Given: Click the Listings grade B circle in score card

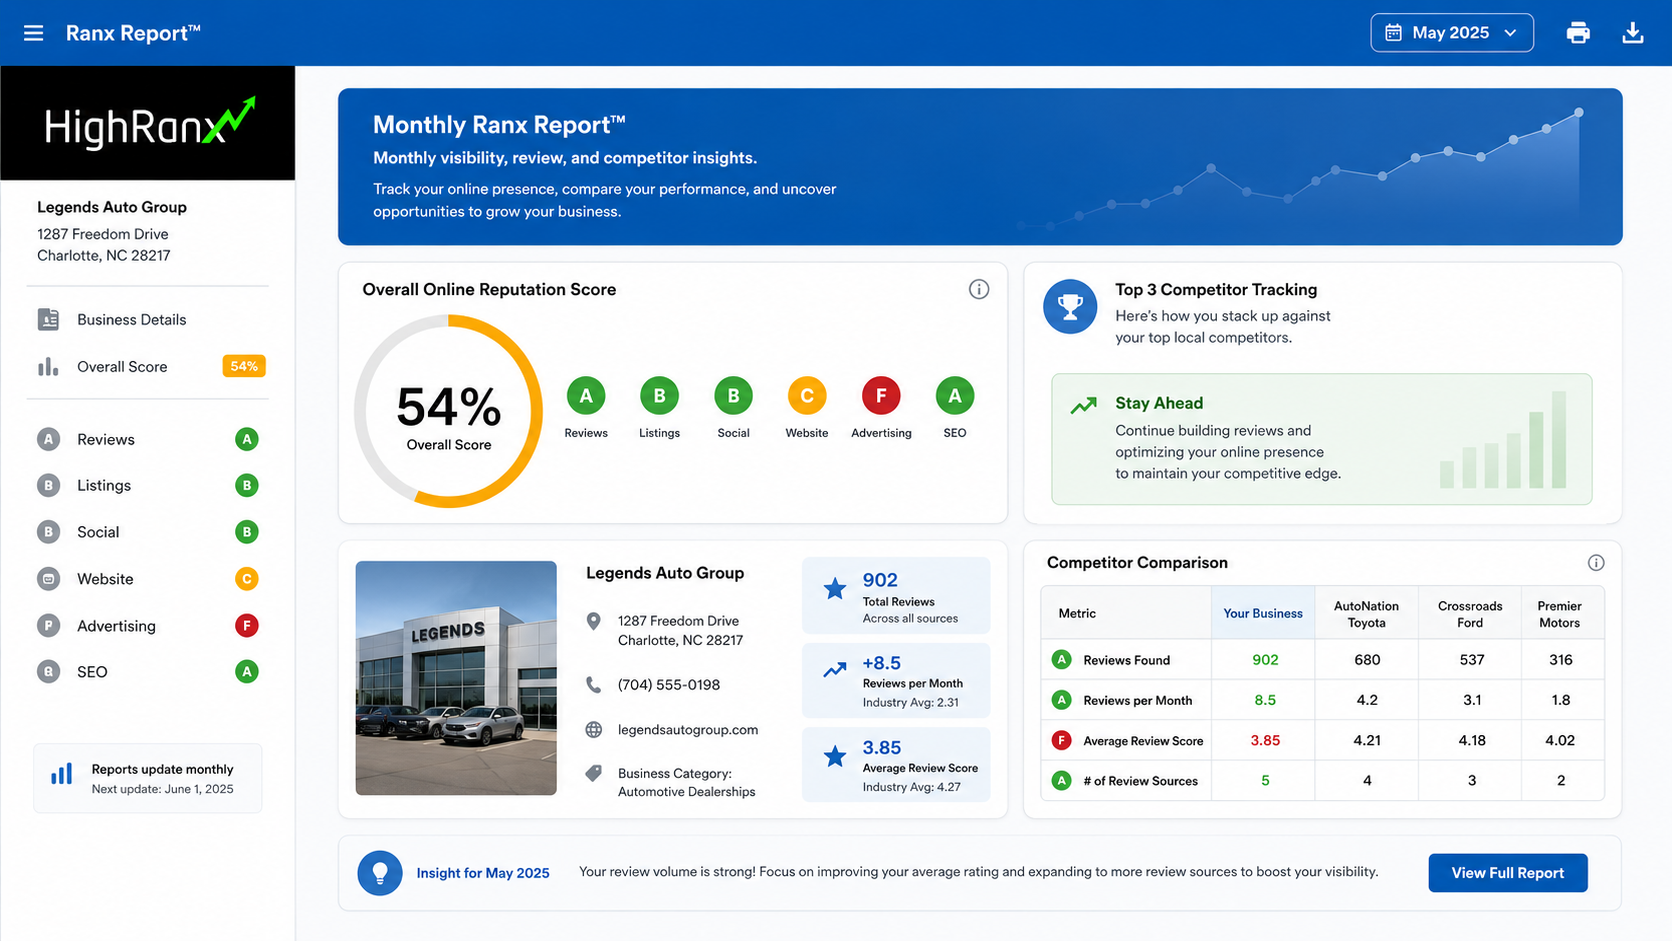Looking at the screenshot, I should 660,396.
